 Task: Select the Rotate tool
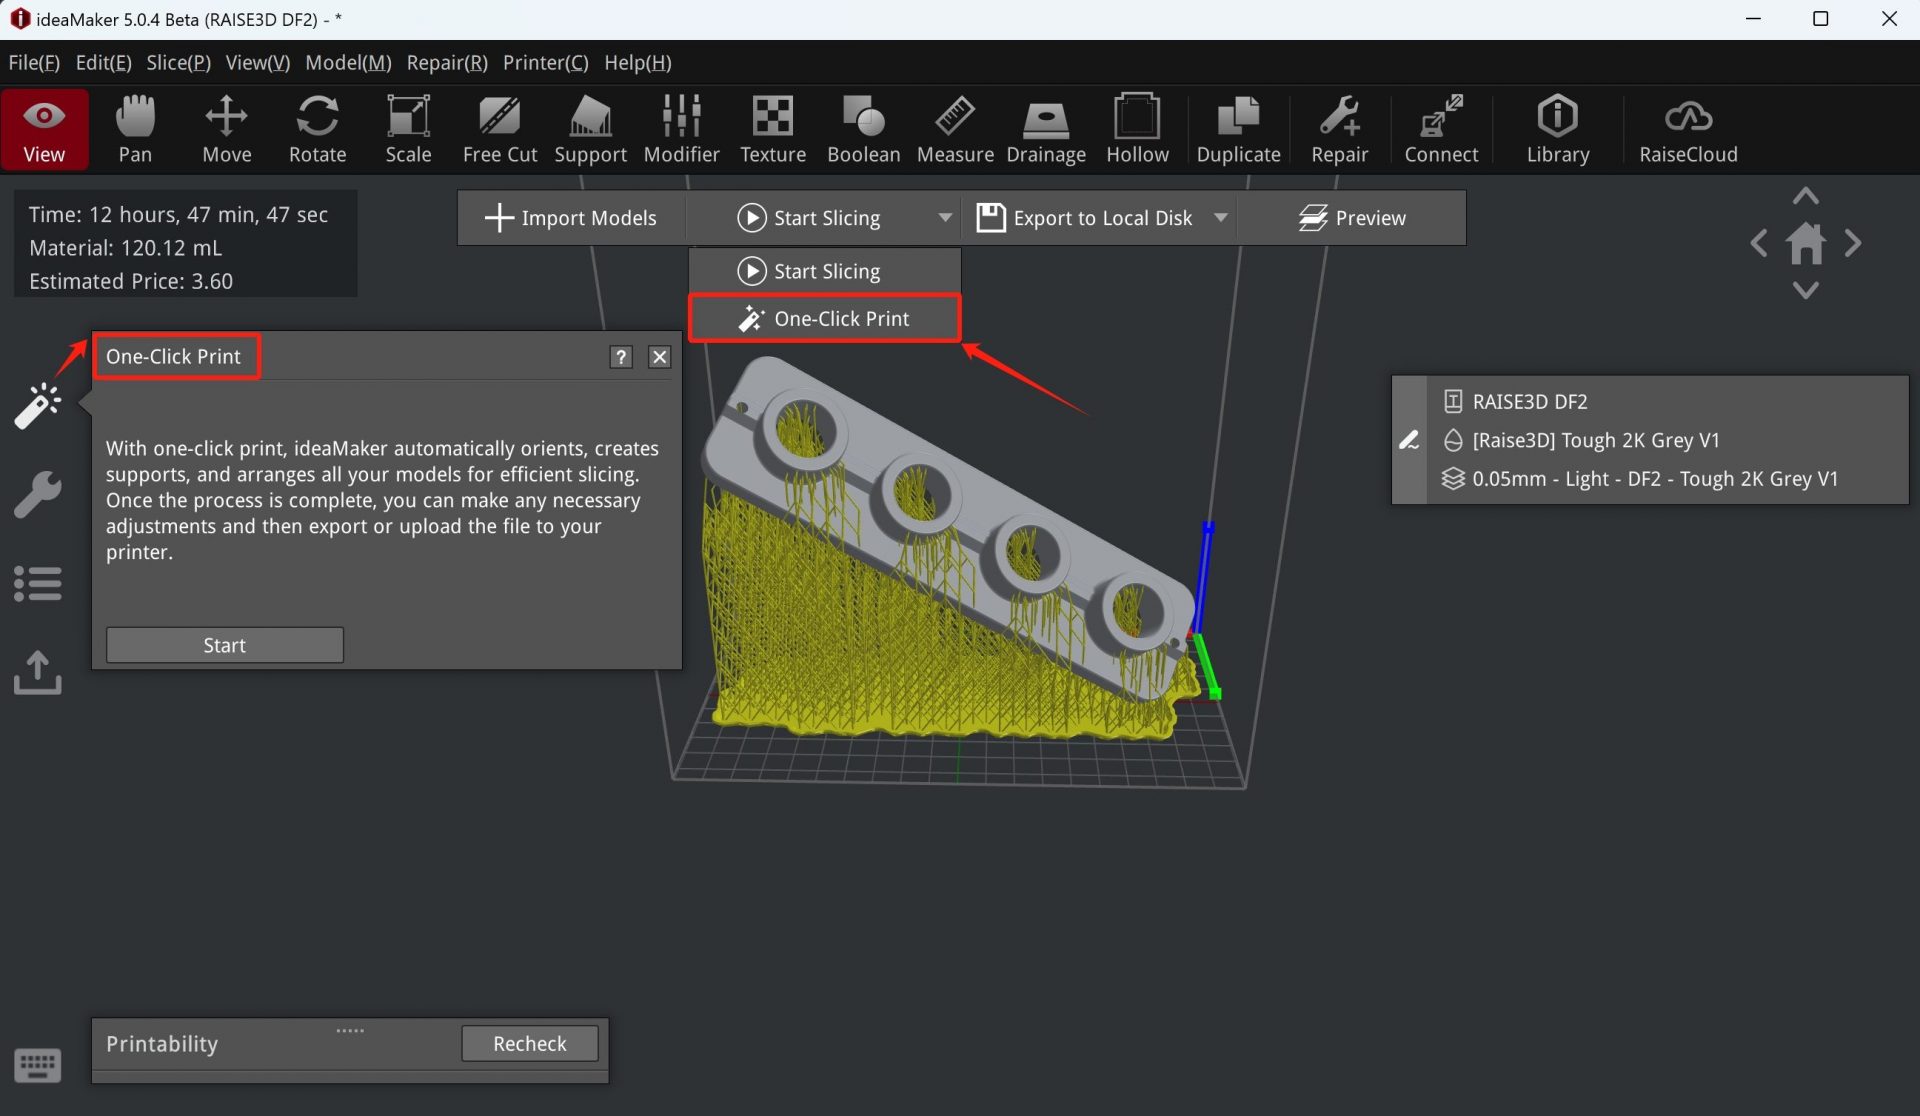point(317,129)
